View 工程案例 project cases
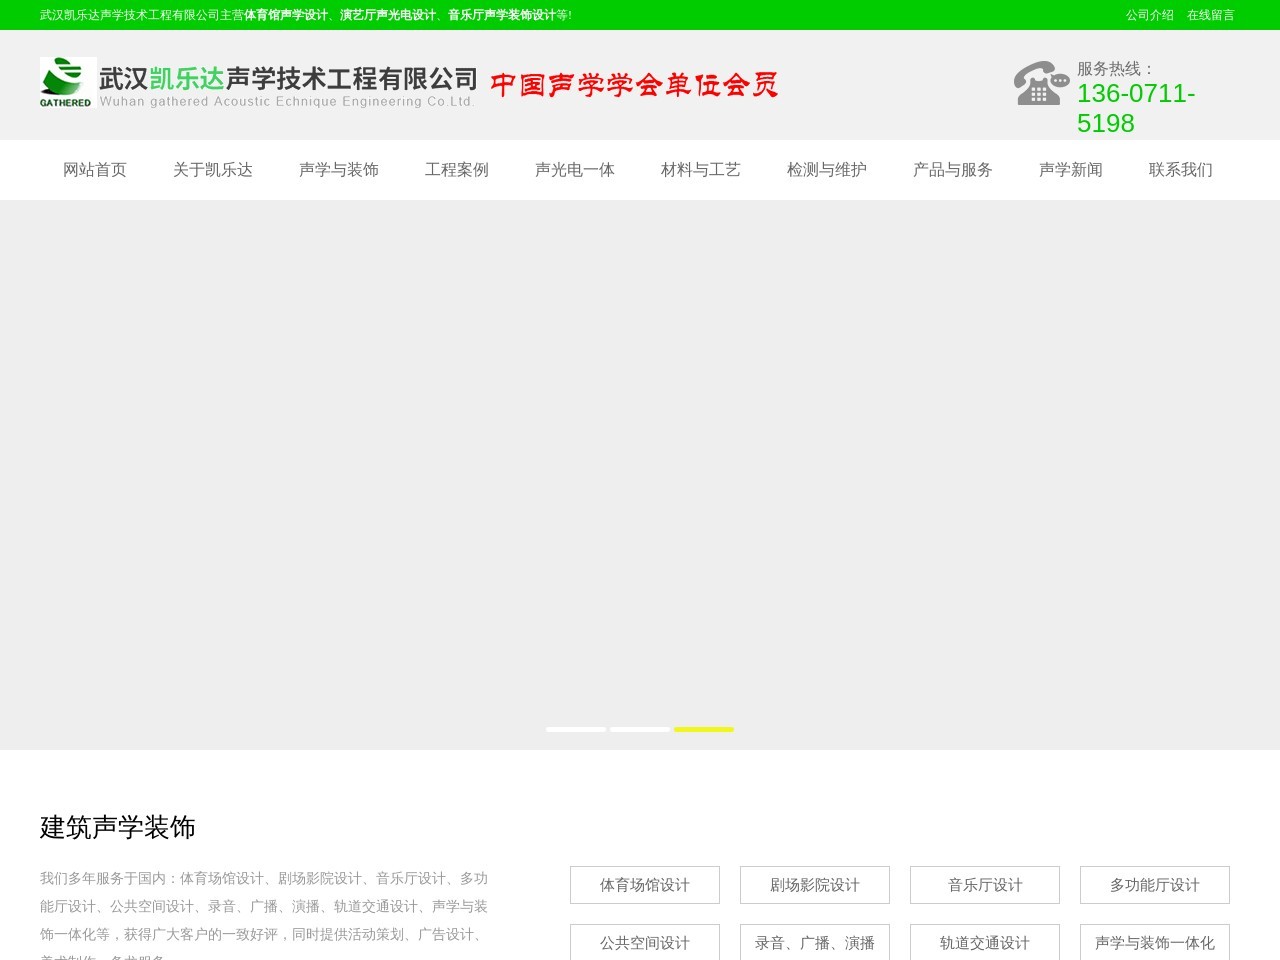 (458, 170)
